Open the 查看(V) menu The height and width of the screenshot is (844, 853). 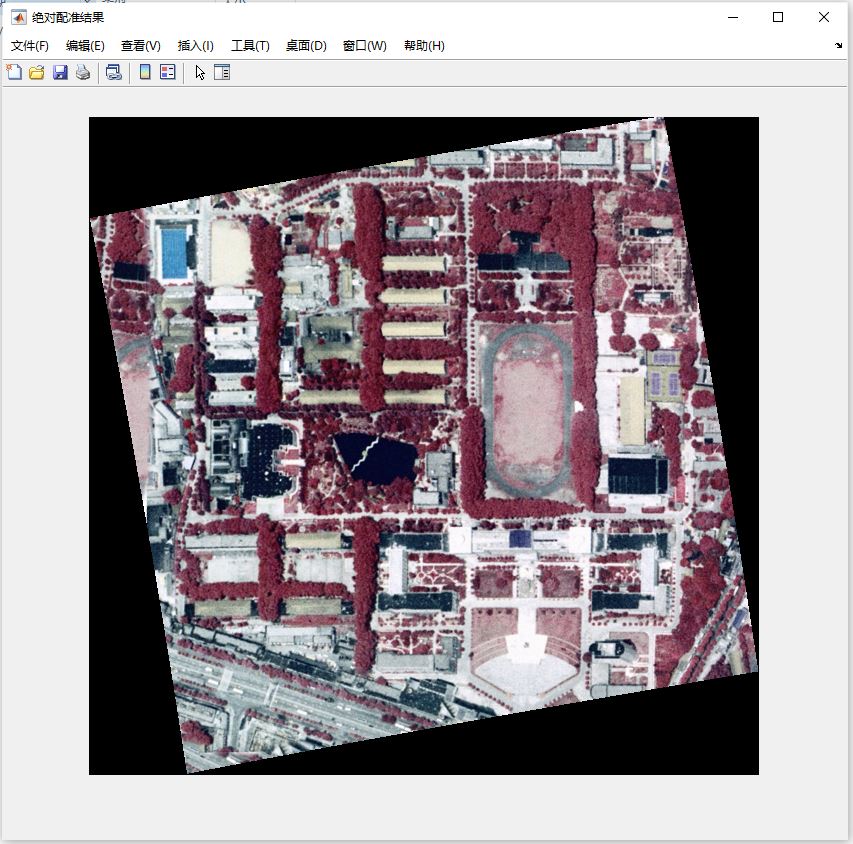(141, 46)
